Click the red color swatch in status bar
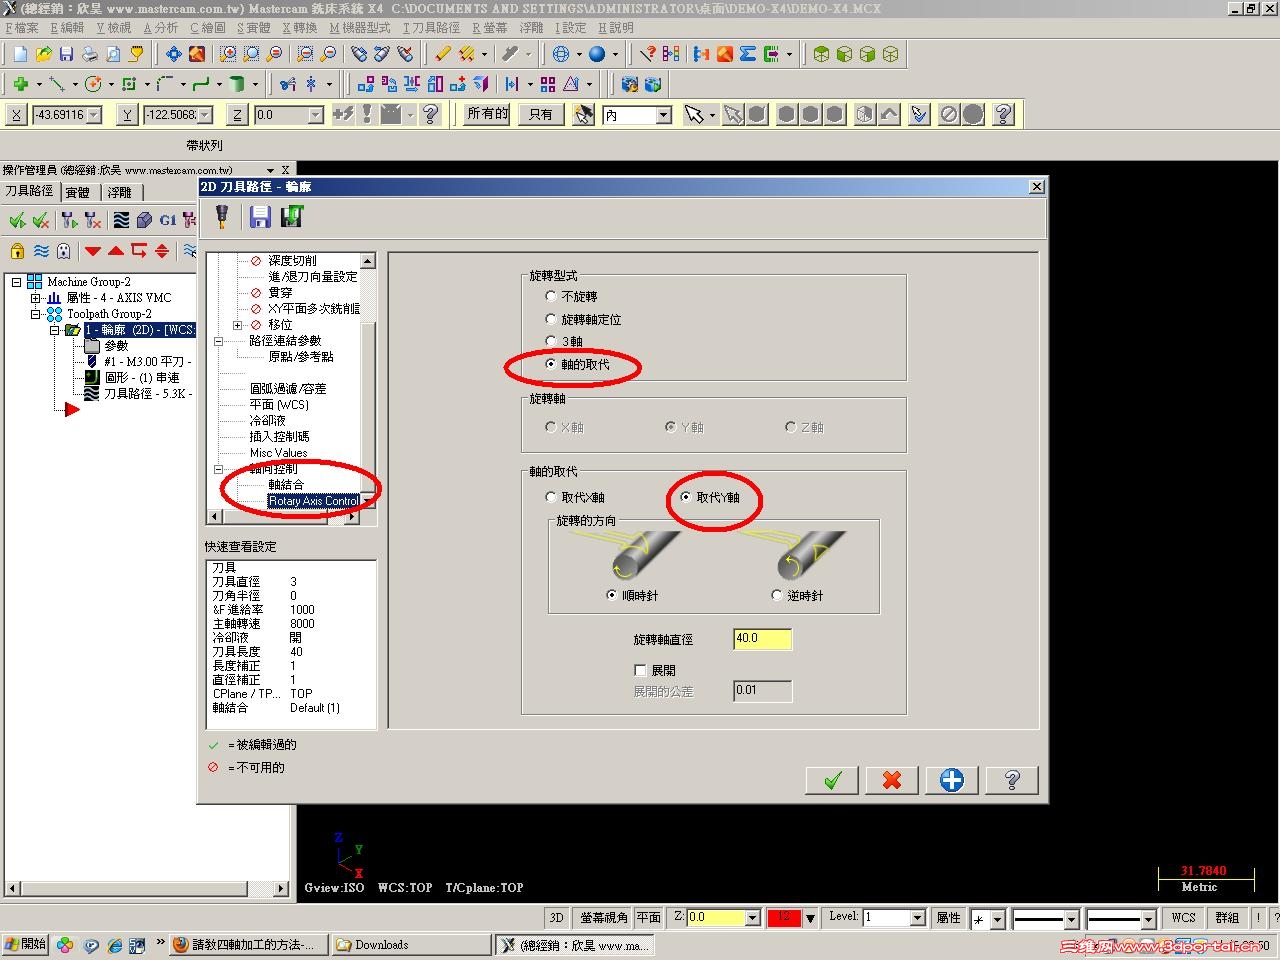 pos(784,917)
